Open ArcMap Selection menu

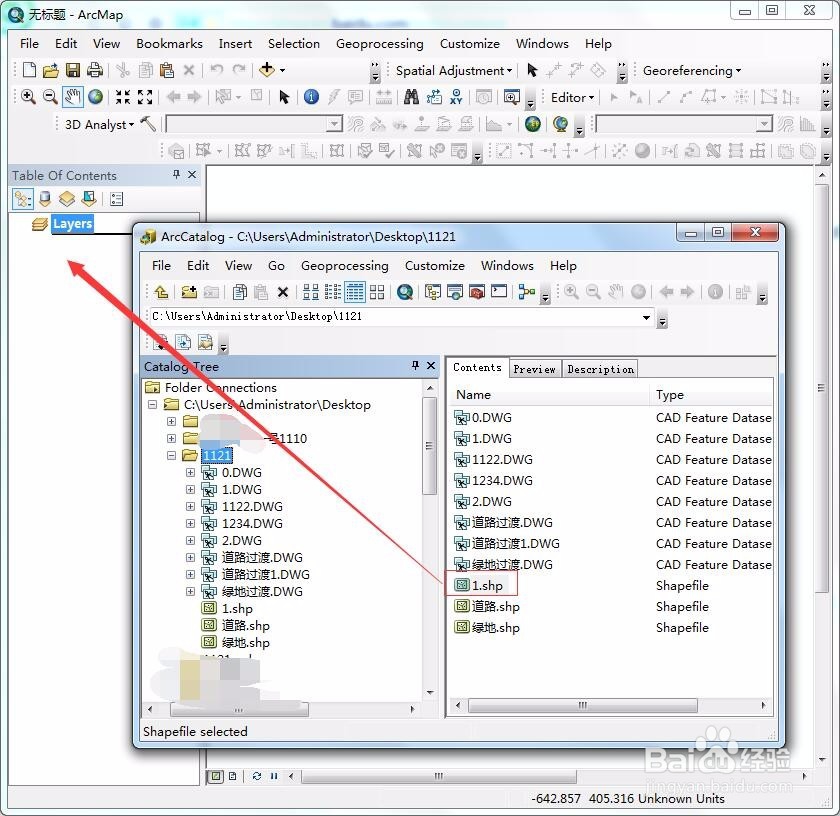294,43
